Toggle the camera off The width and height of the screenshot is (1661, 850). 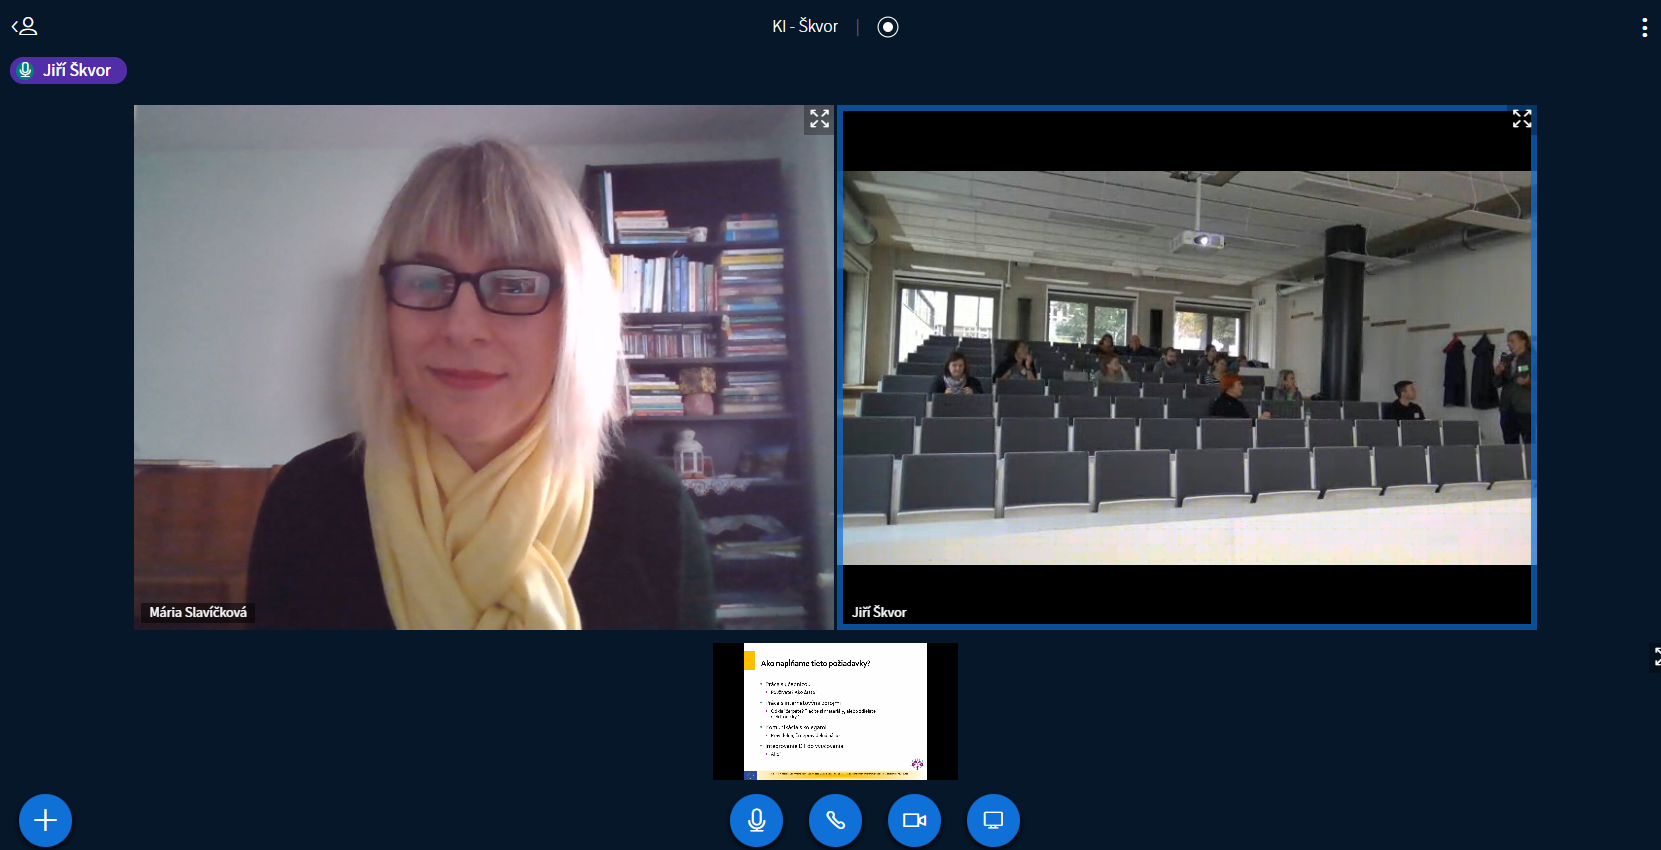click(914, 820)
